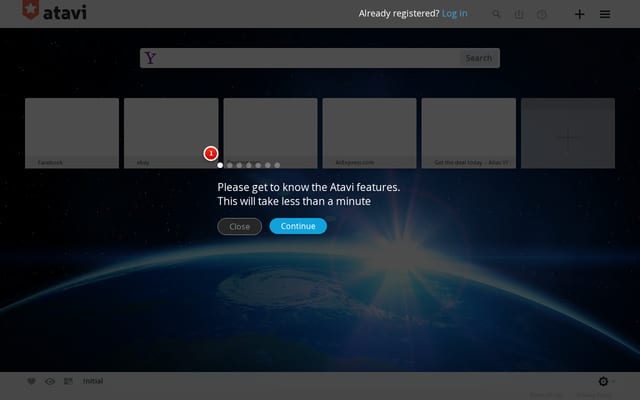Click the empty add-bookmark plus tile
The width and height of the screenshot is (640, 400).
(x=568, y=133)
